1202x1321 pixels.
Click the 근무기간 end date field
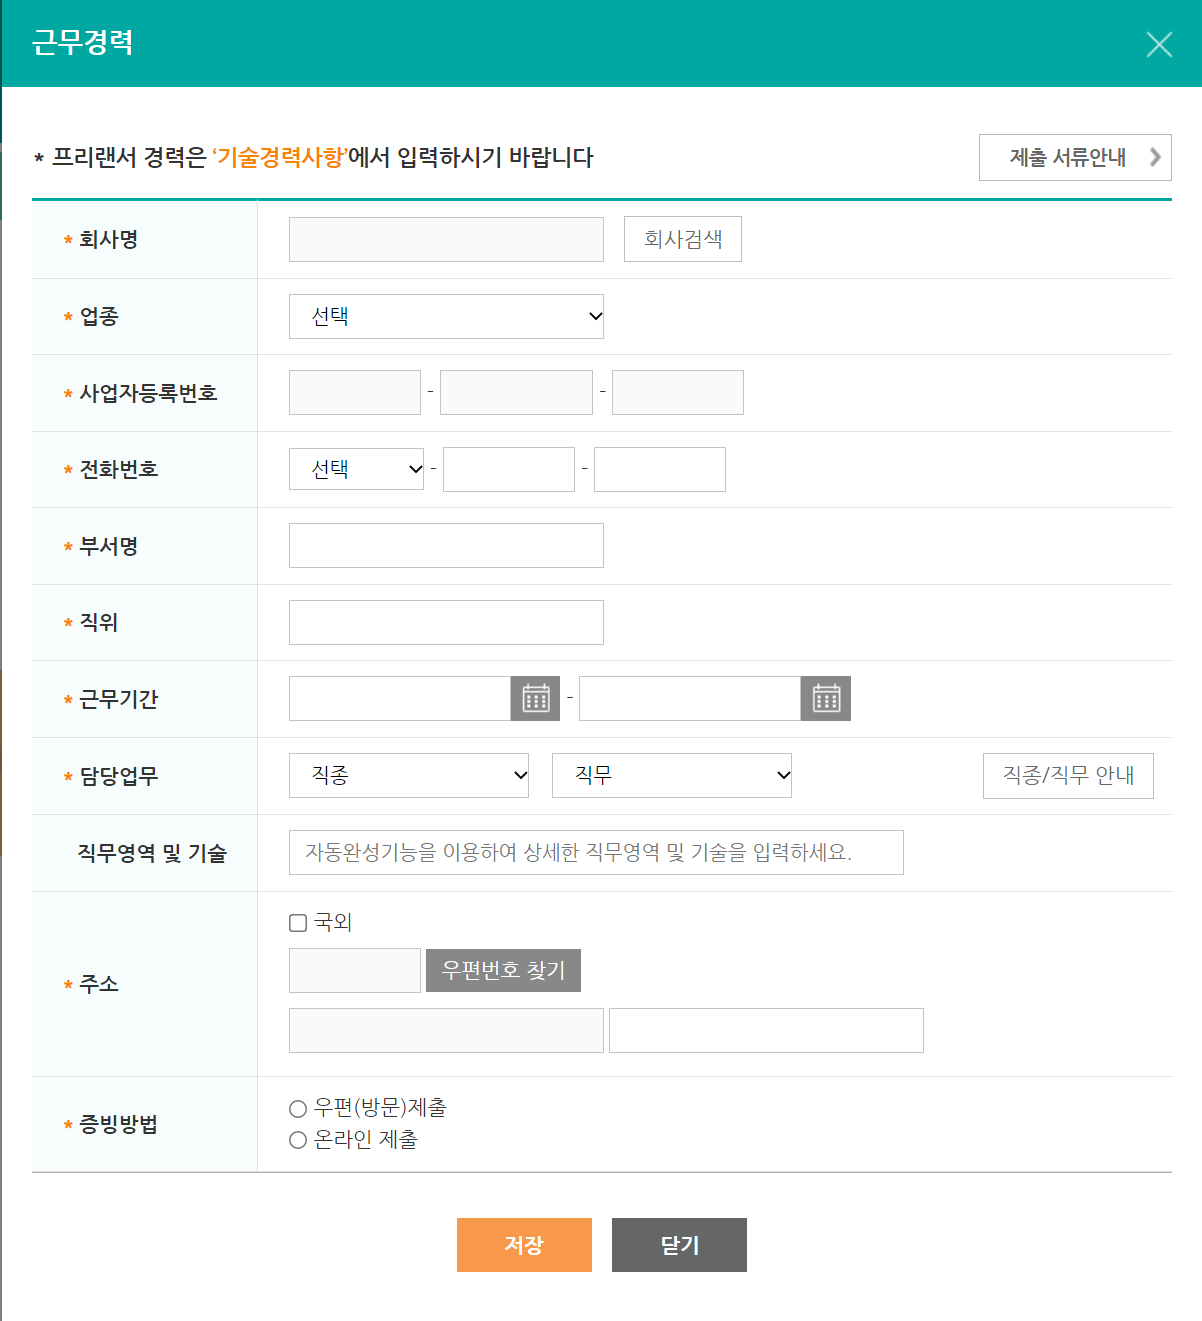(x=690, y=698)
